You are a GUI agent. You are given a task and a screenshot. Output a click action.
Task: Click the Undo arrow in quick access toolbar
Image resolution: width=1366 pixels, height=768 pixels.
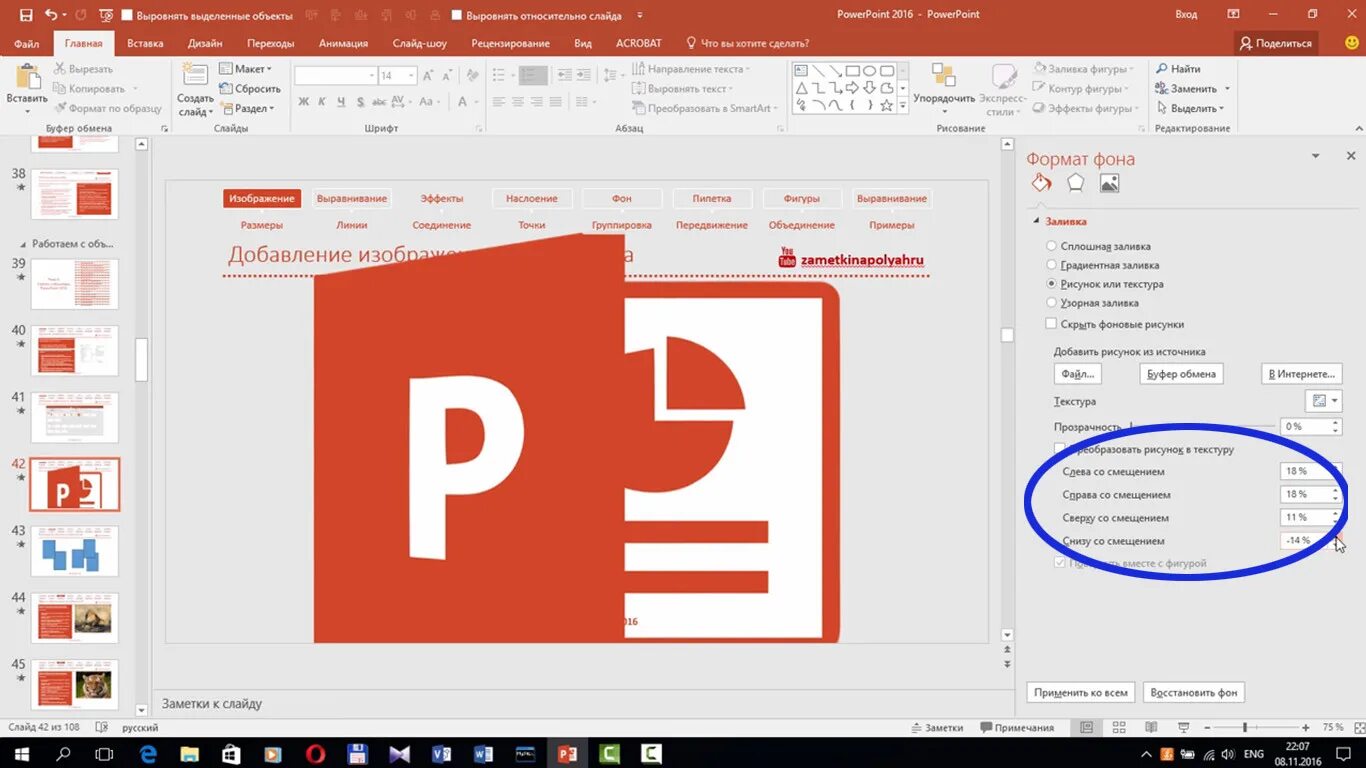[x=51, y=15]
